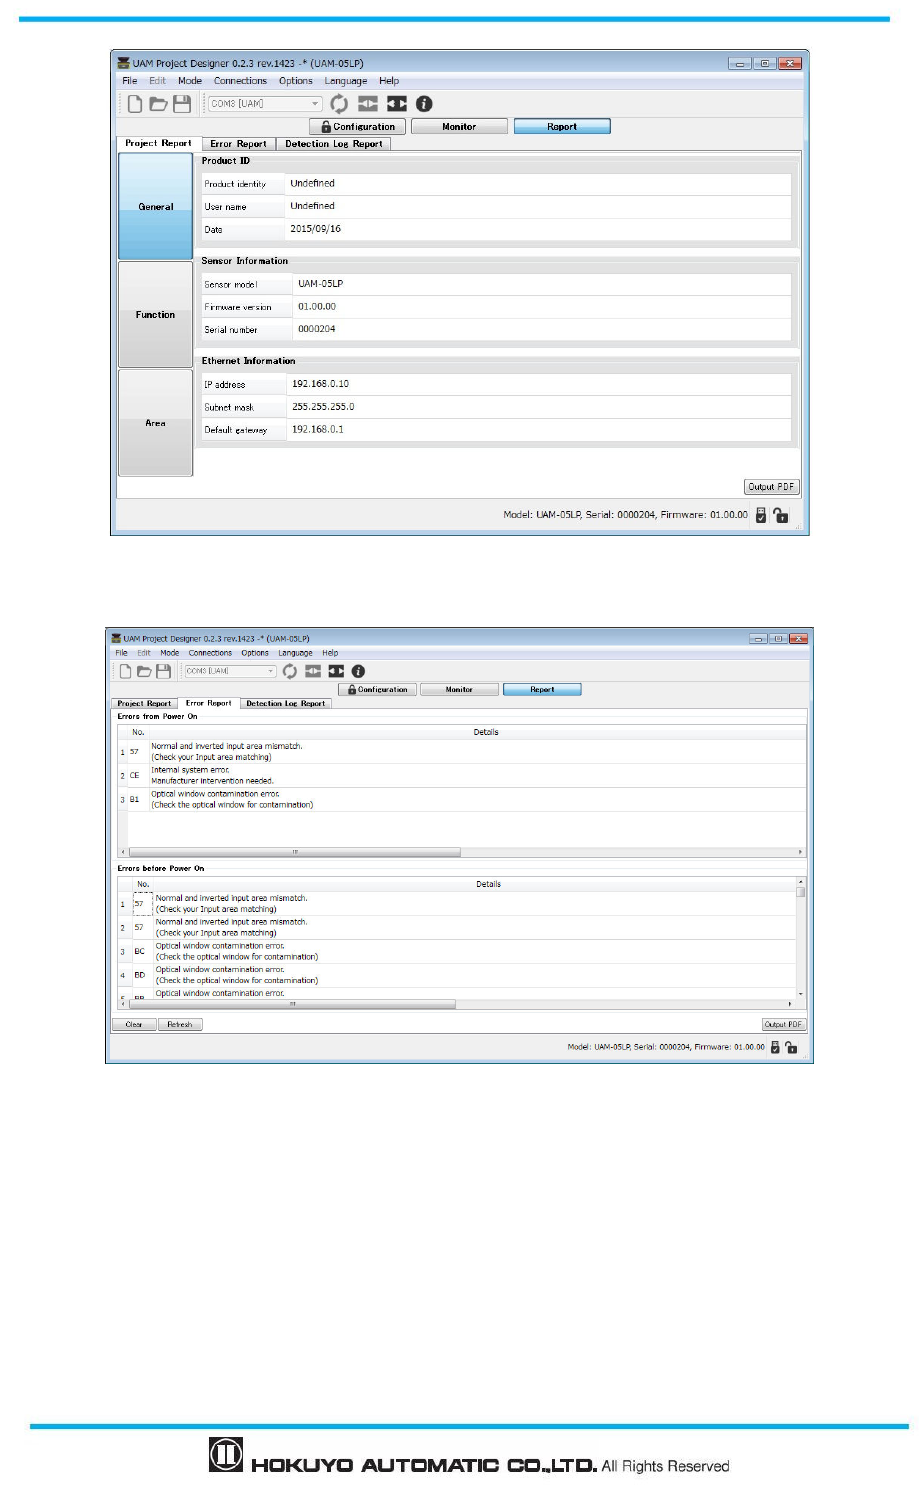Open the Help menu in upper window
Image resolution: width=919 pixels, height=1495 pixels.
(389, 81)
